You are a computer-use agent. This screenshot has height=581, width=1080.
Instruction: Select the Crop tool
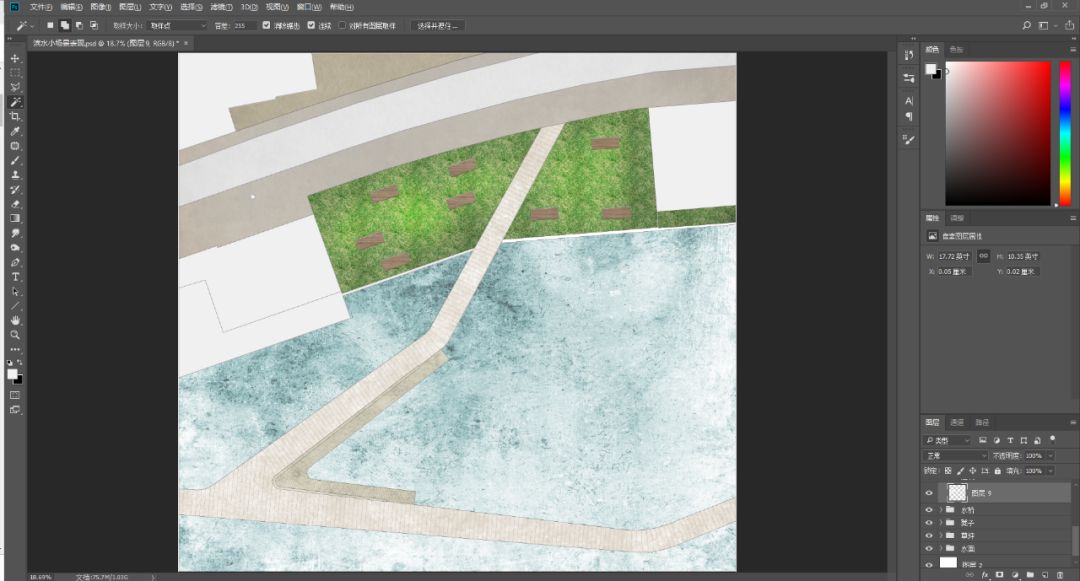pos(15,116)
